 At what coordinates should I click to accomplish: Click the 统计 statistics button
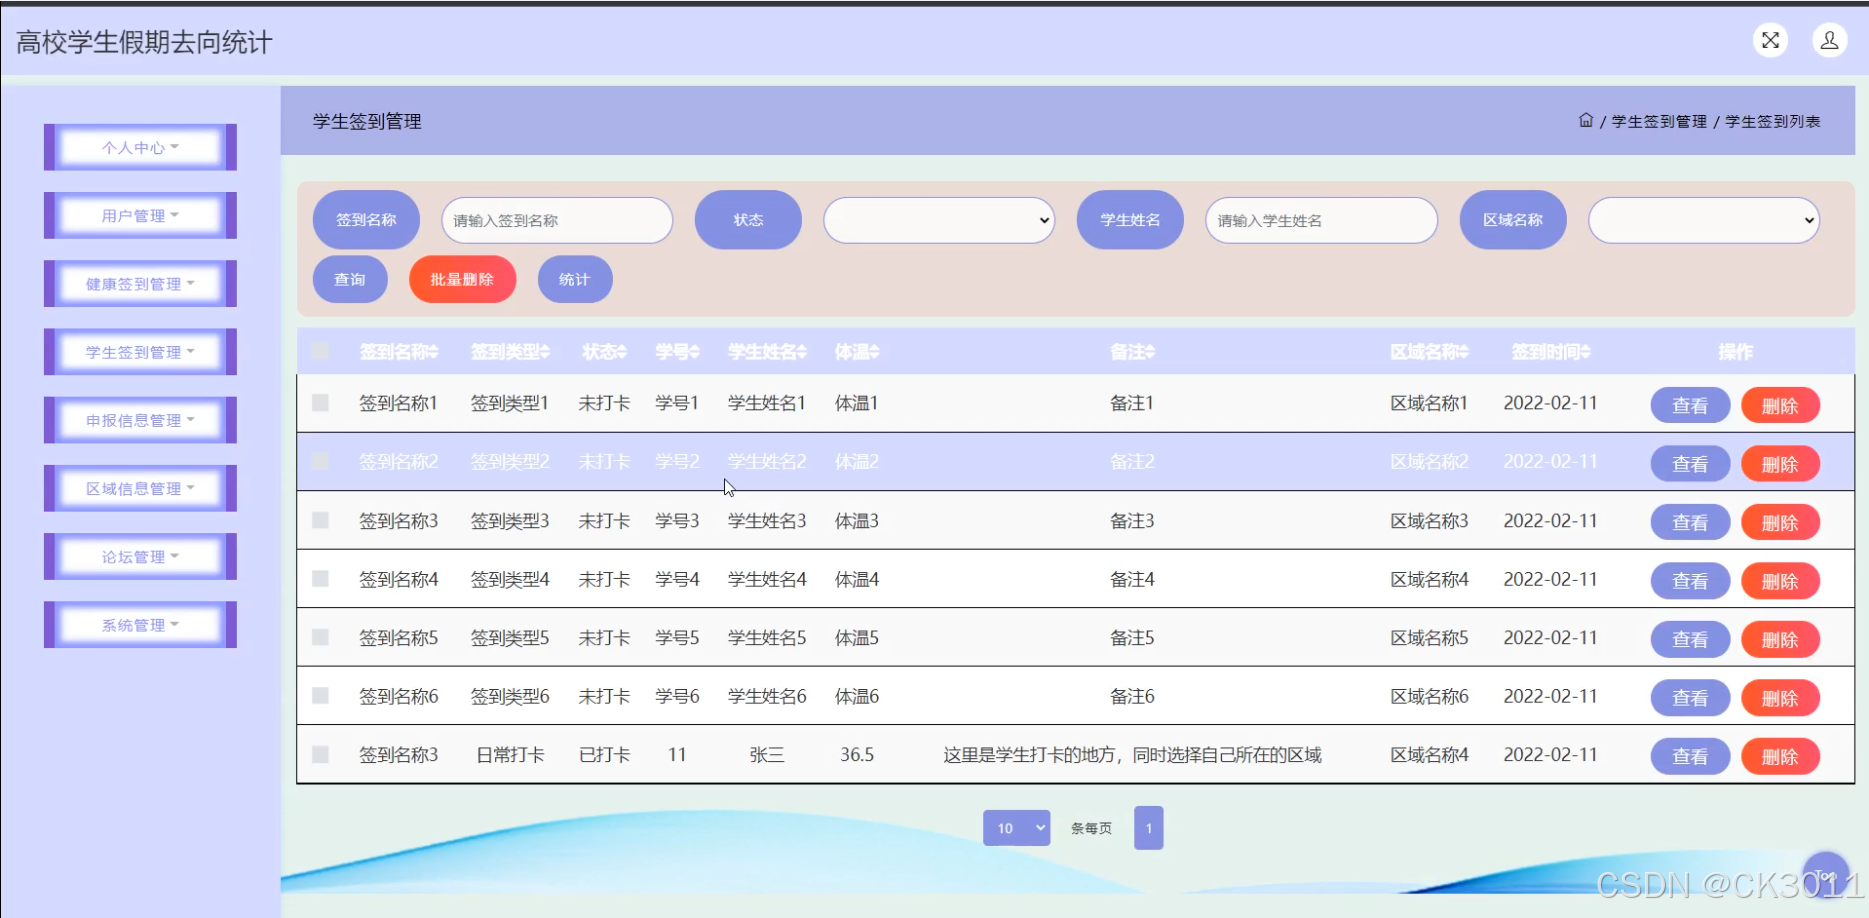pyautogui.click(x=575, y=279)
